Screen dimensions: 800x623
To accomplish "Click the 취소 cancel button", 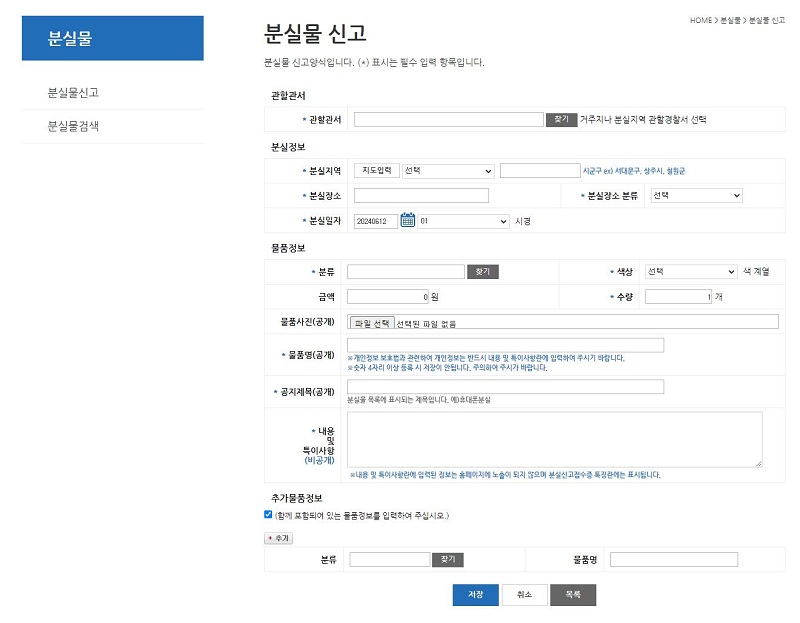I will point(524,595).
